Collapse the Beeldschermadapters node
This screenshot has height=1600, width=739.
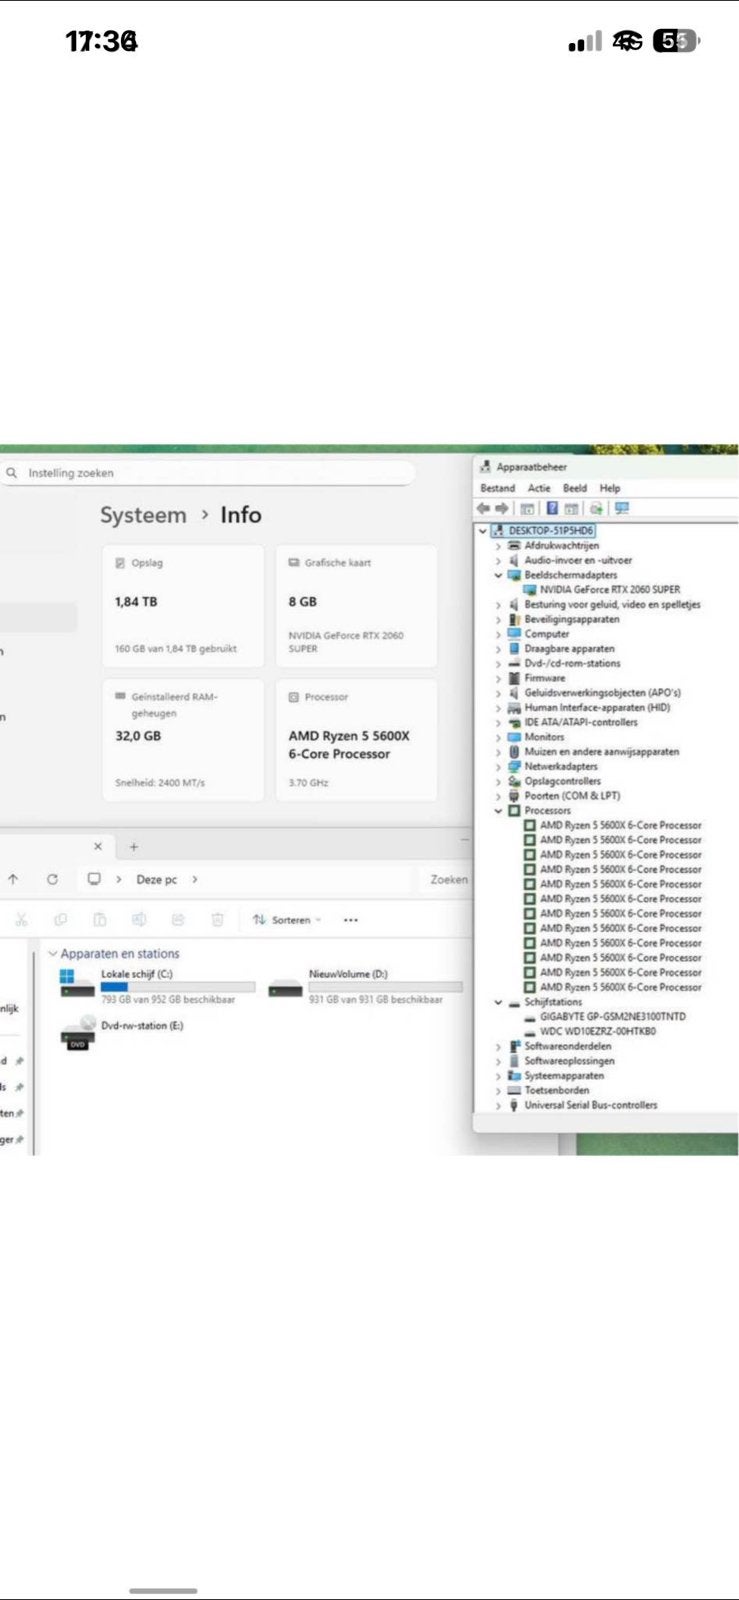[498, 575]
